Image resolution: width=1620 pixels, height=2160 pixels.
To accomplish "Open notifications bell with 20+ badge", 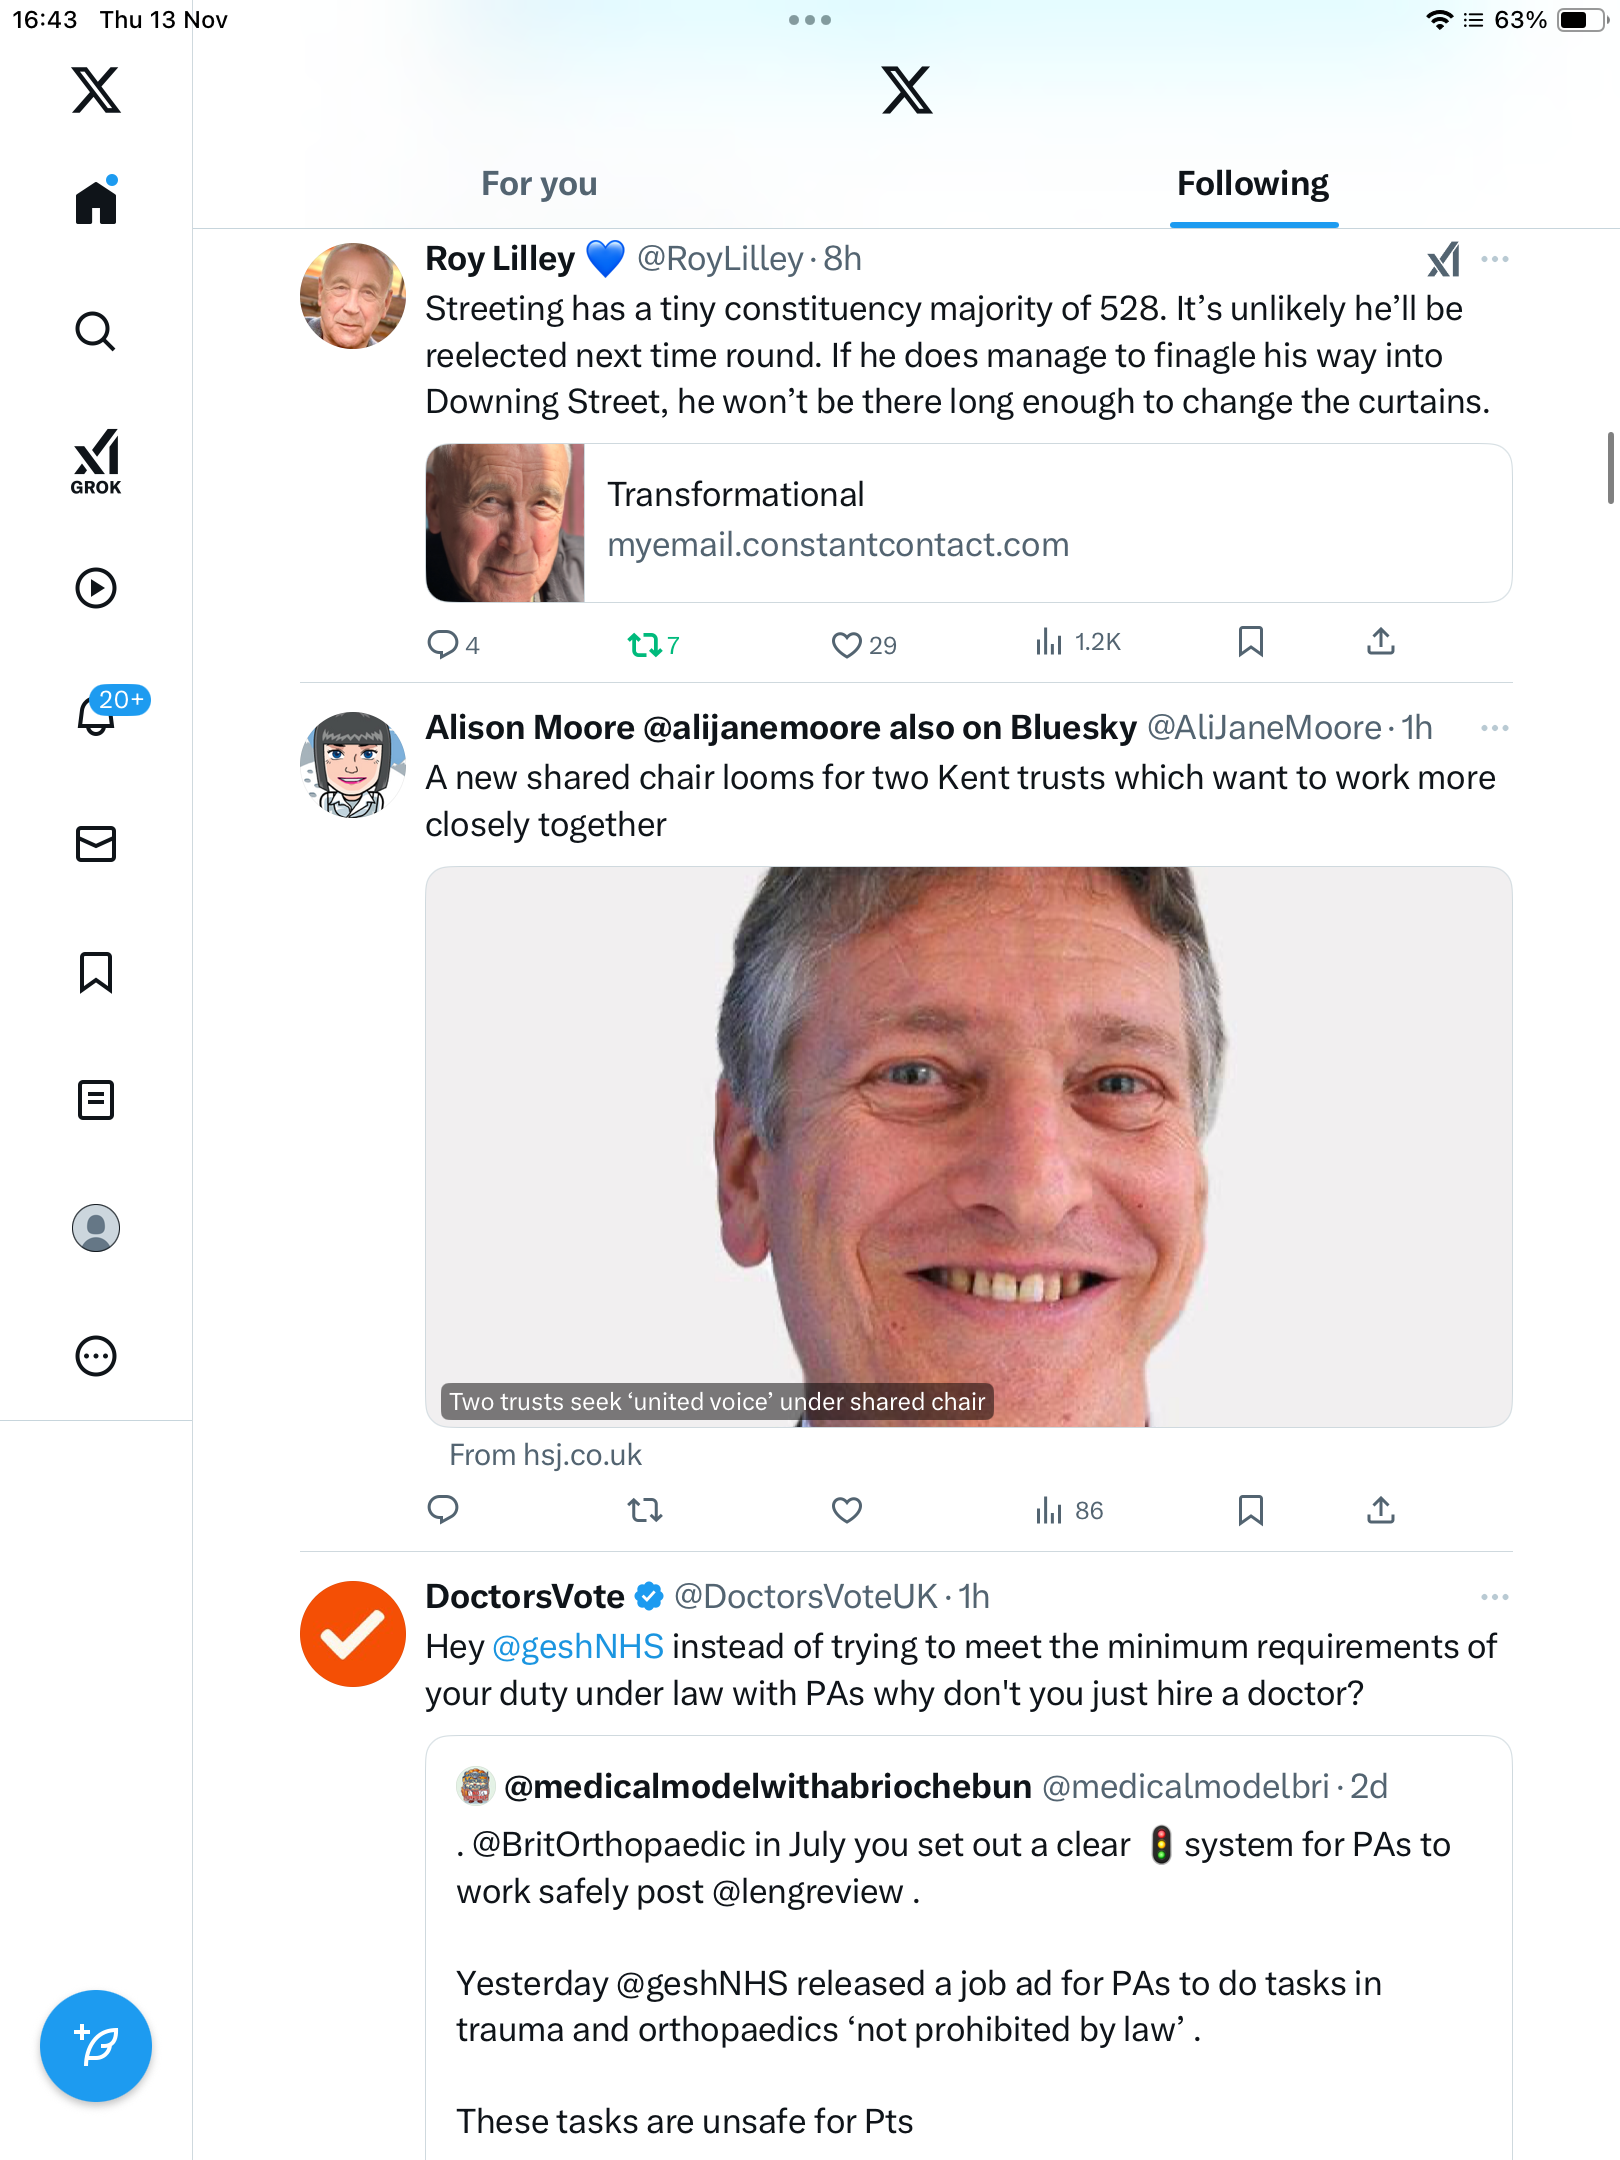I will point(98,714).
